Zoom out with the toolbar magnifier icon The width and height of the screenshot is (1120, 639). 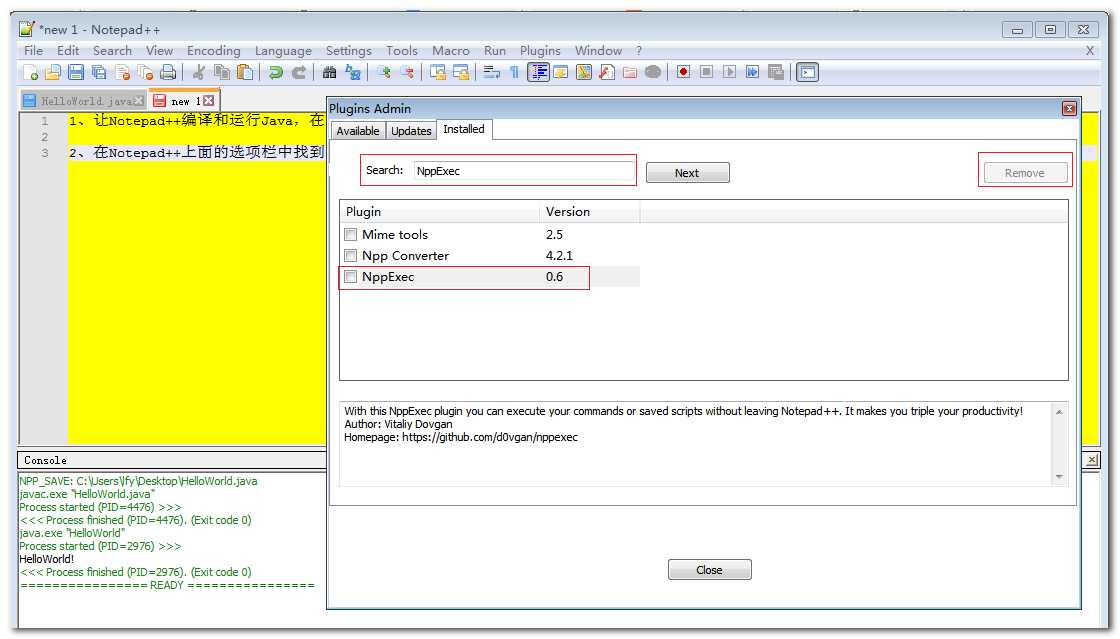(x=407, y=72)
